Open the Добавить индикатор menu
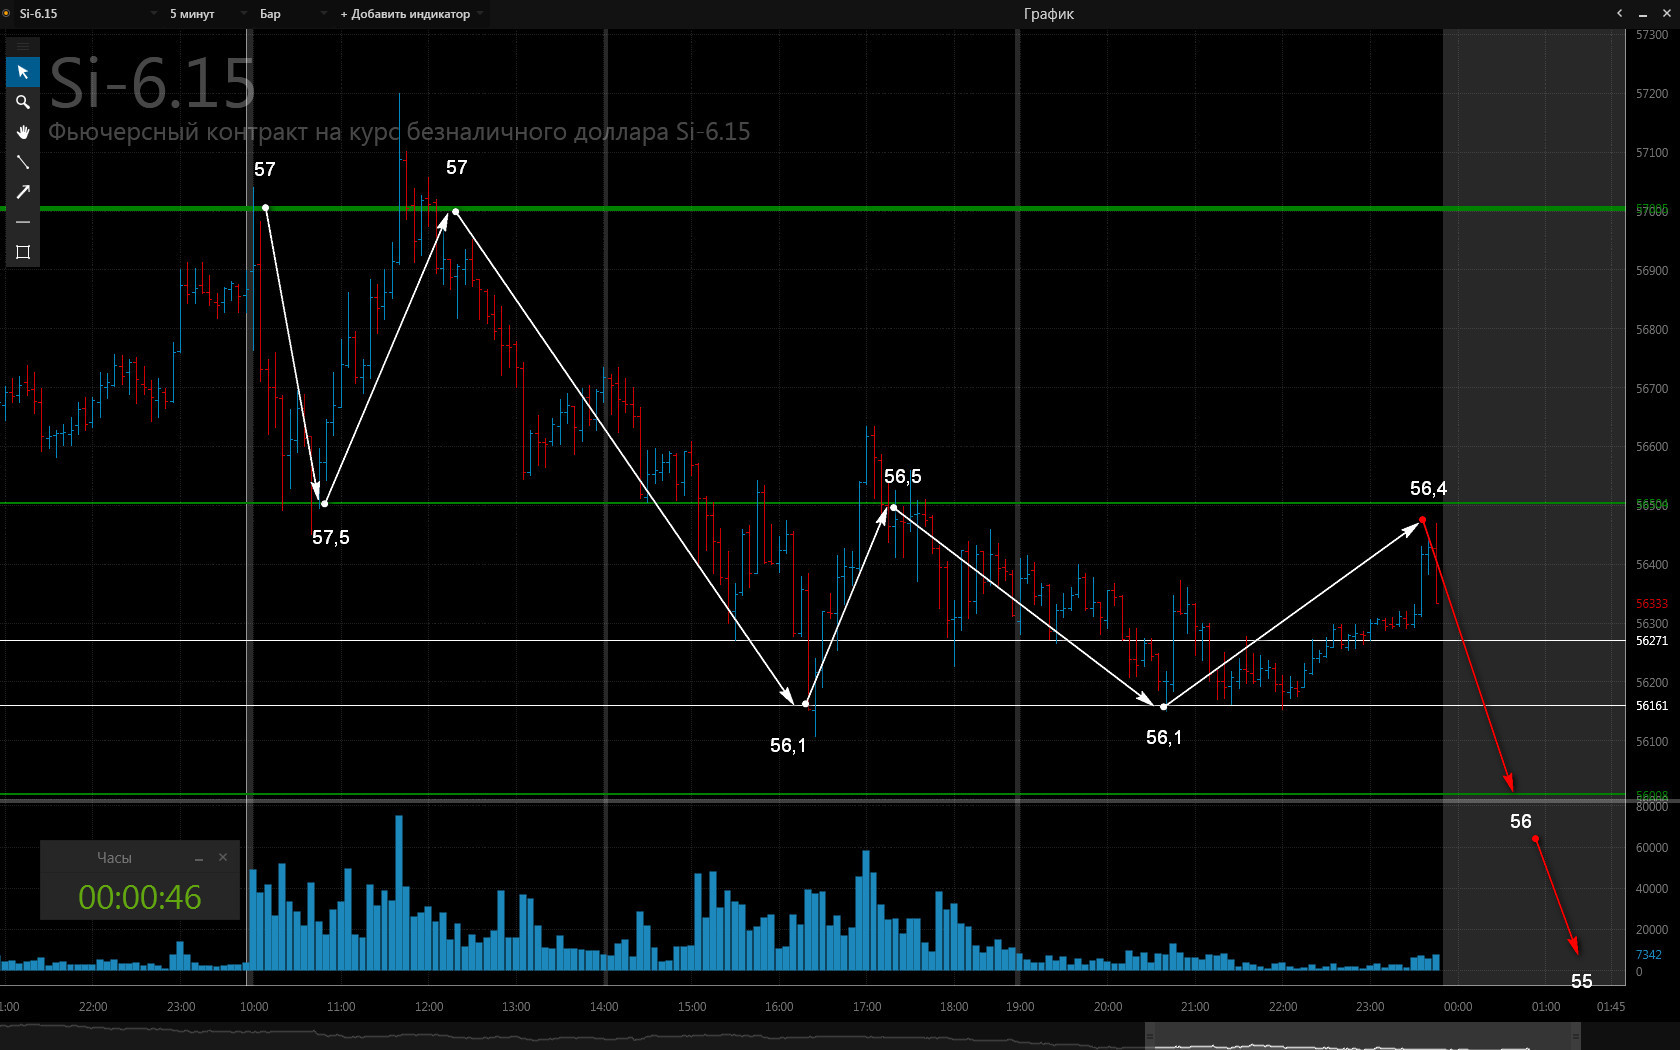 (x=411, y=14)
